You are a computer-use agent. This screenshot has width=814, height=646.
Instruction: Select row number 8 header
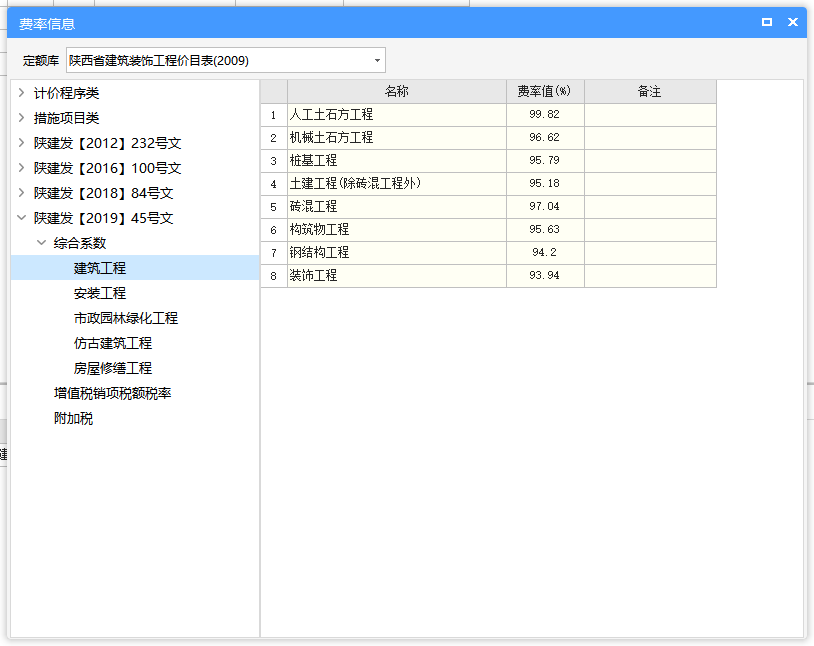[274, 275]
